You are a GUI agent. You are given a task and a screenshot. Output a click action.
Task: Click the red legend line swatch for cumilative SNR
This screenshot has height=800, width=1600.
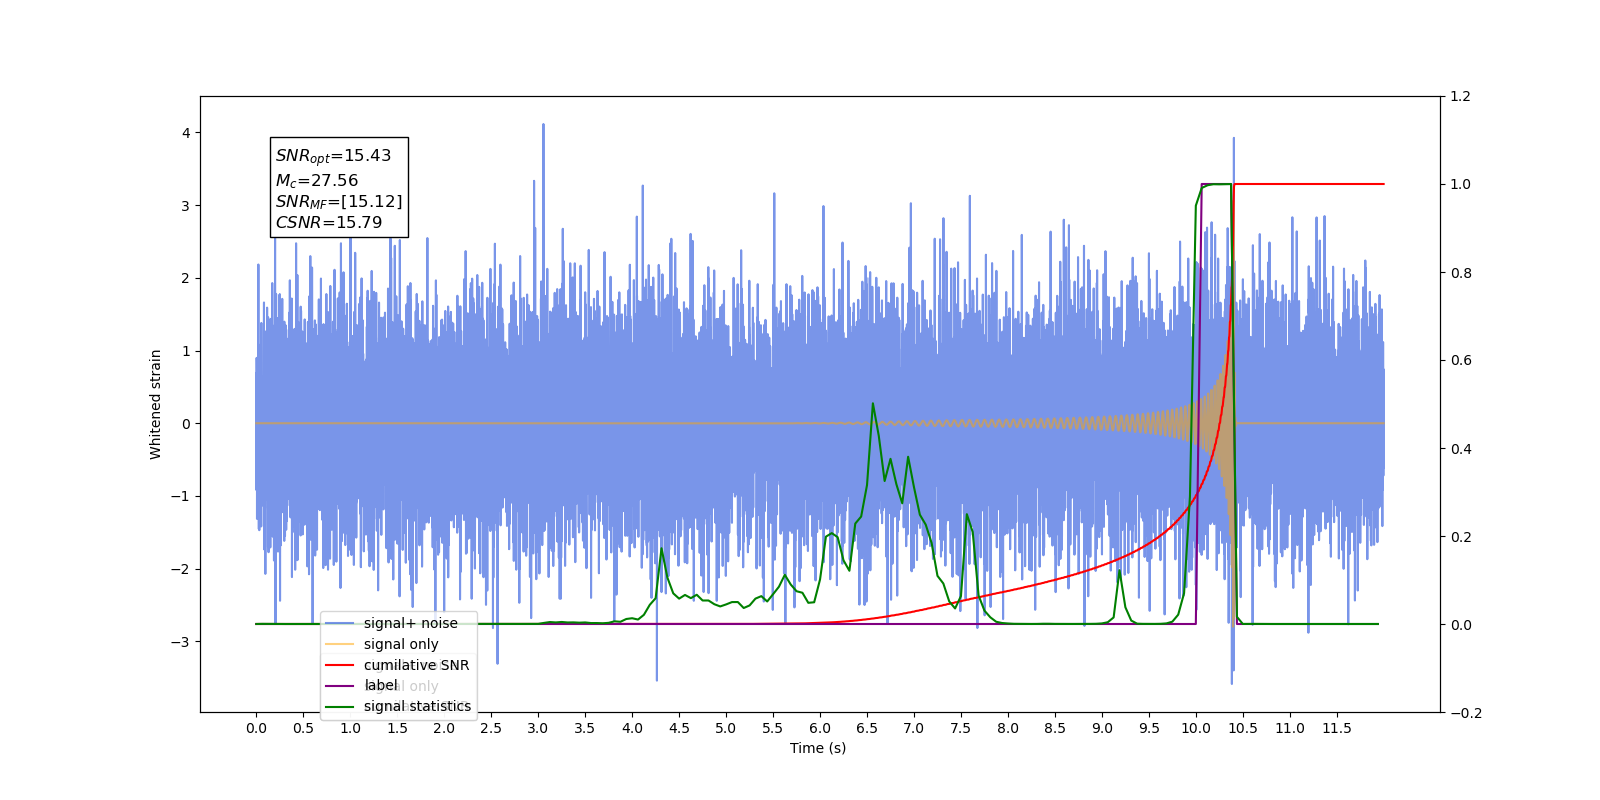pyautogui.click(x=340, y=665)
